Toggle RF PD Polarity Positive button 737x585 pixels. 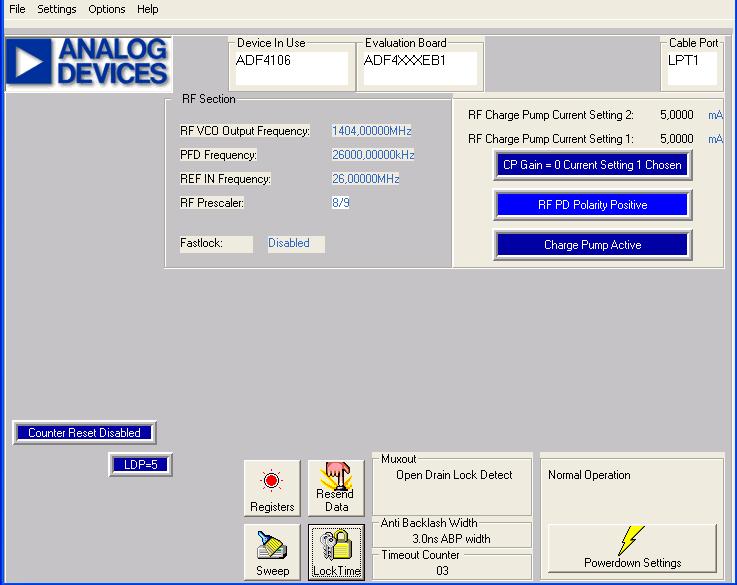click(x=592, y=205)
